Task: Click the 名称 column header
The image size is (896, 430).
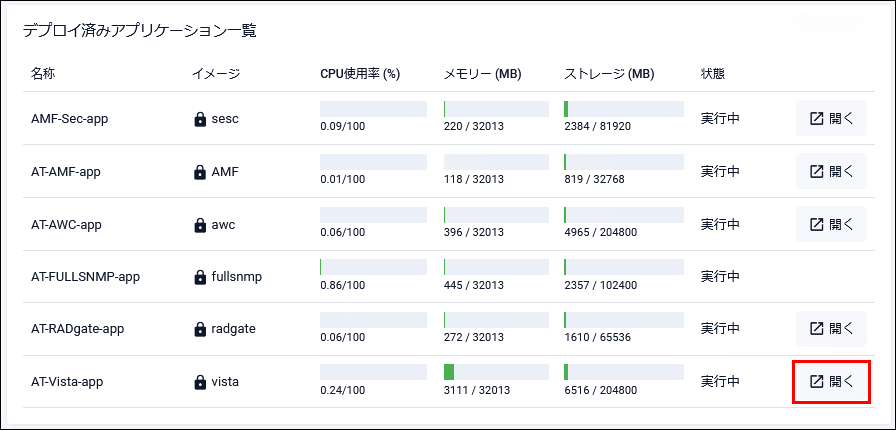Action: [44, 73]
